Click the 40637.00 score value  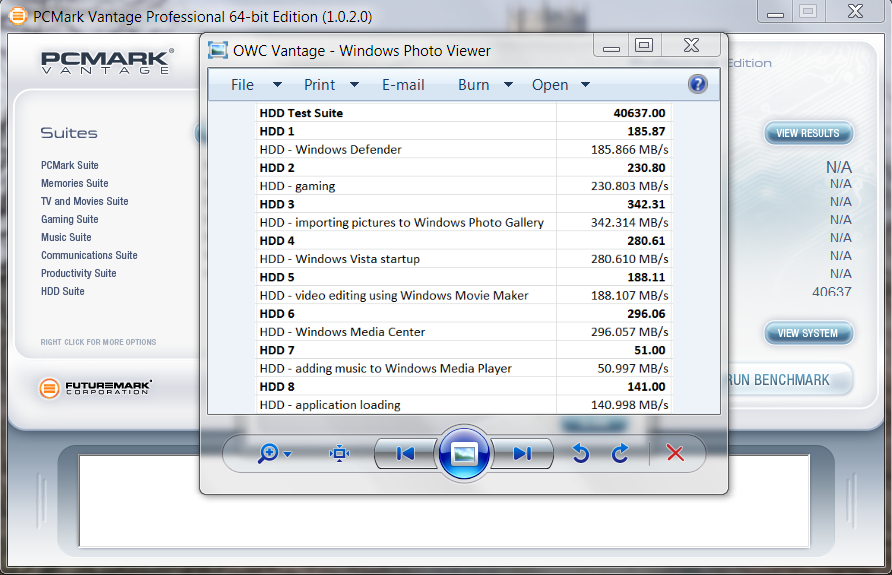pos(639,113)
